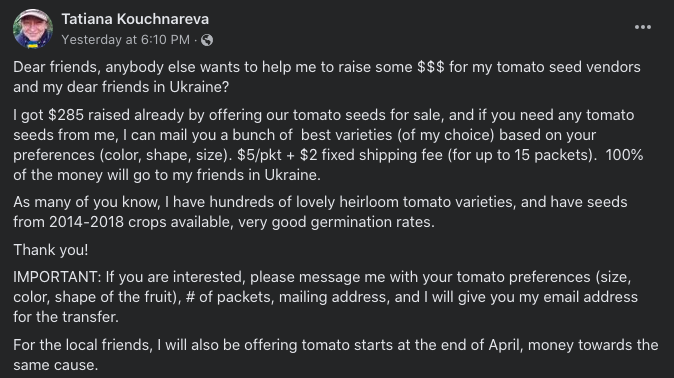Click the 'Thank you!' line

tap(51, 250)
